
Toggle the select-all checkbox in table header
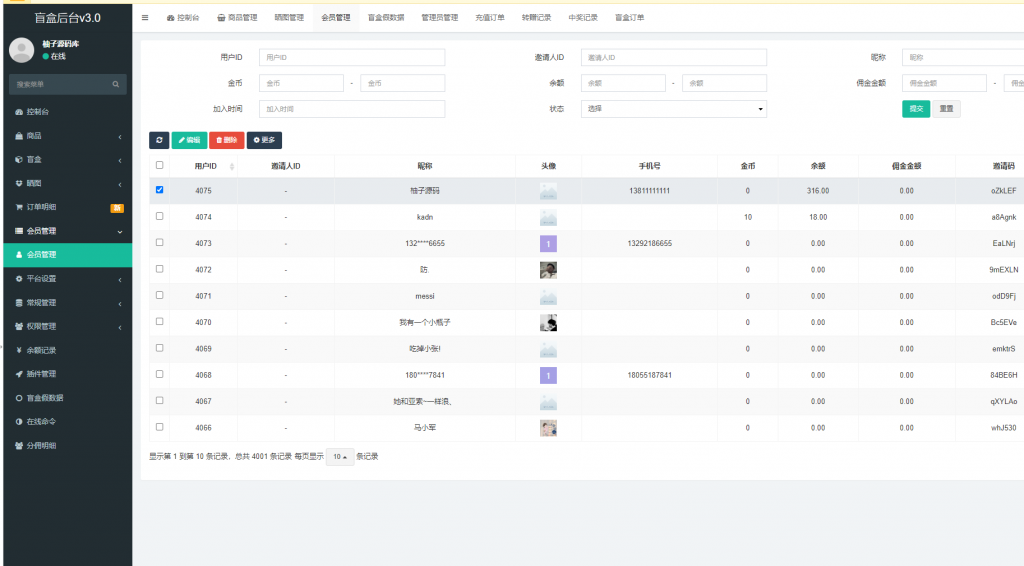tap(159, 165)
